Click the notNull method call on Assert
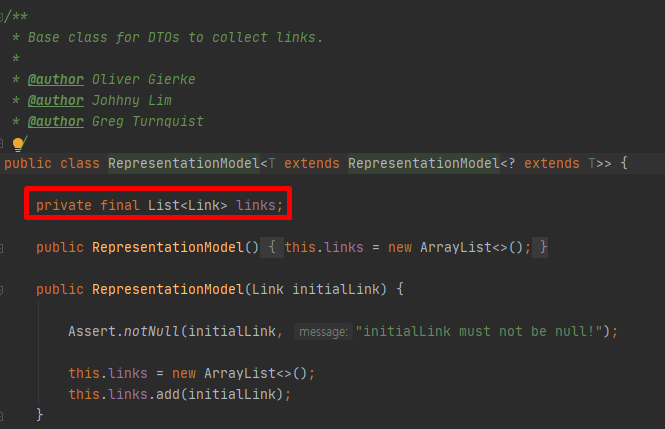 (151, 331)
